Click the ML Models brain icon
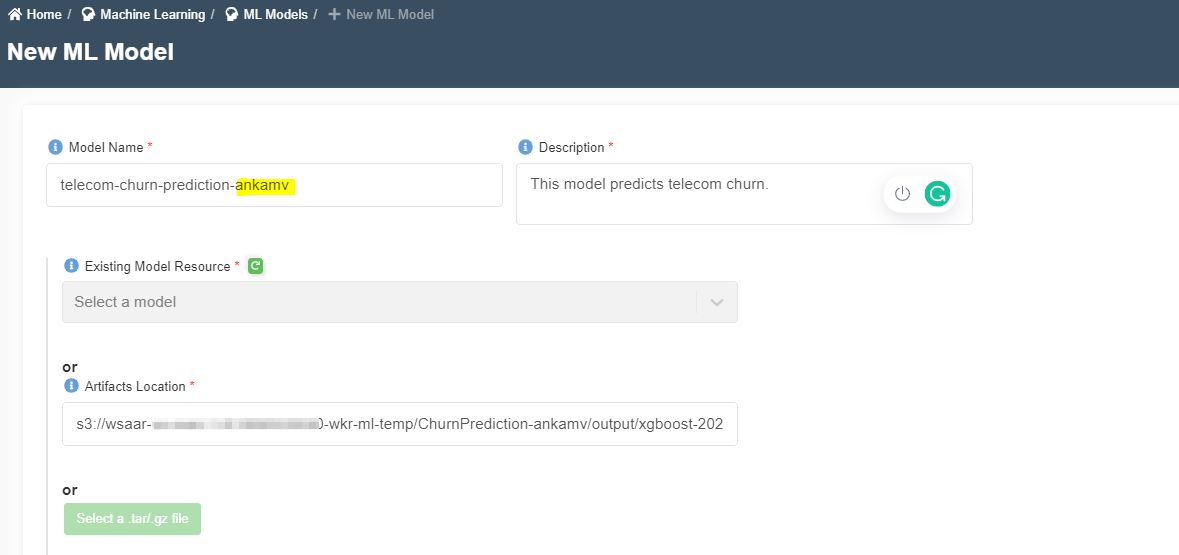Image resolution: width=1179 pixels, height=555 pixels. [232, 14]
